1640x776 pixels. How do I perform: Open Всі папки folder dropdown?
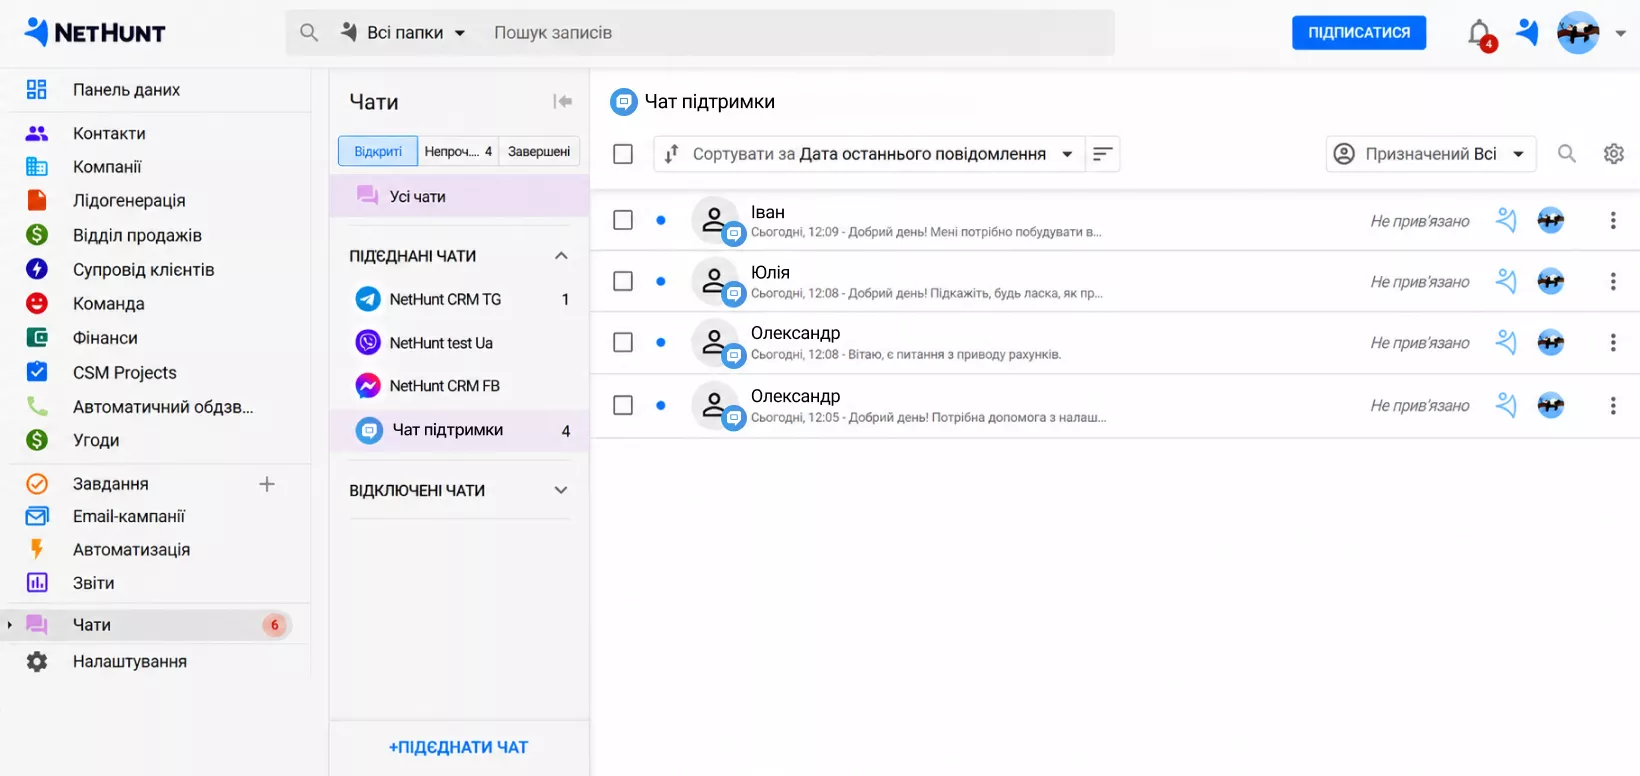(404, 33)
